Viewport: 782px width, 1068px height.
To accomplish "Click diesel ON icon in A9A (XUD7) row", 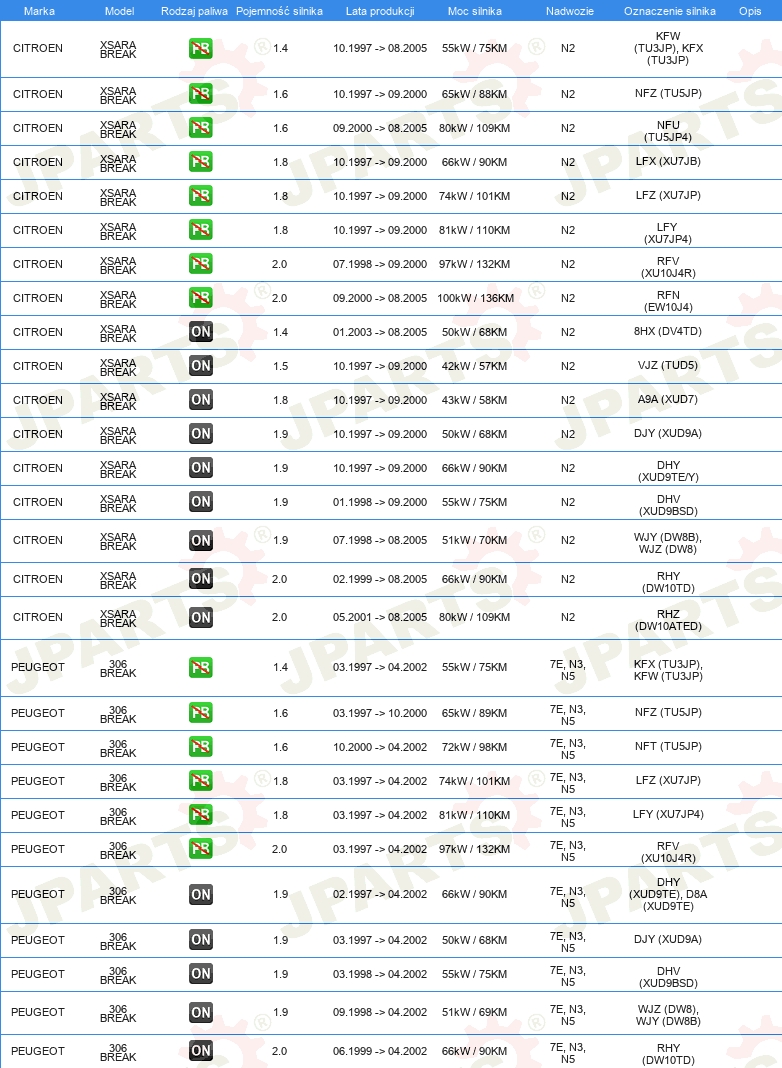I will (200, 400).
